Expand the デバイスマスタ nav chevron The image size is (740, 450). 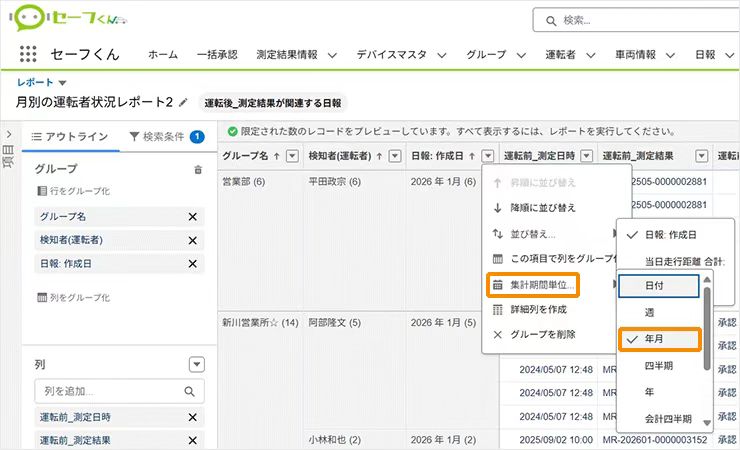442,55
